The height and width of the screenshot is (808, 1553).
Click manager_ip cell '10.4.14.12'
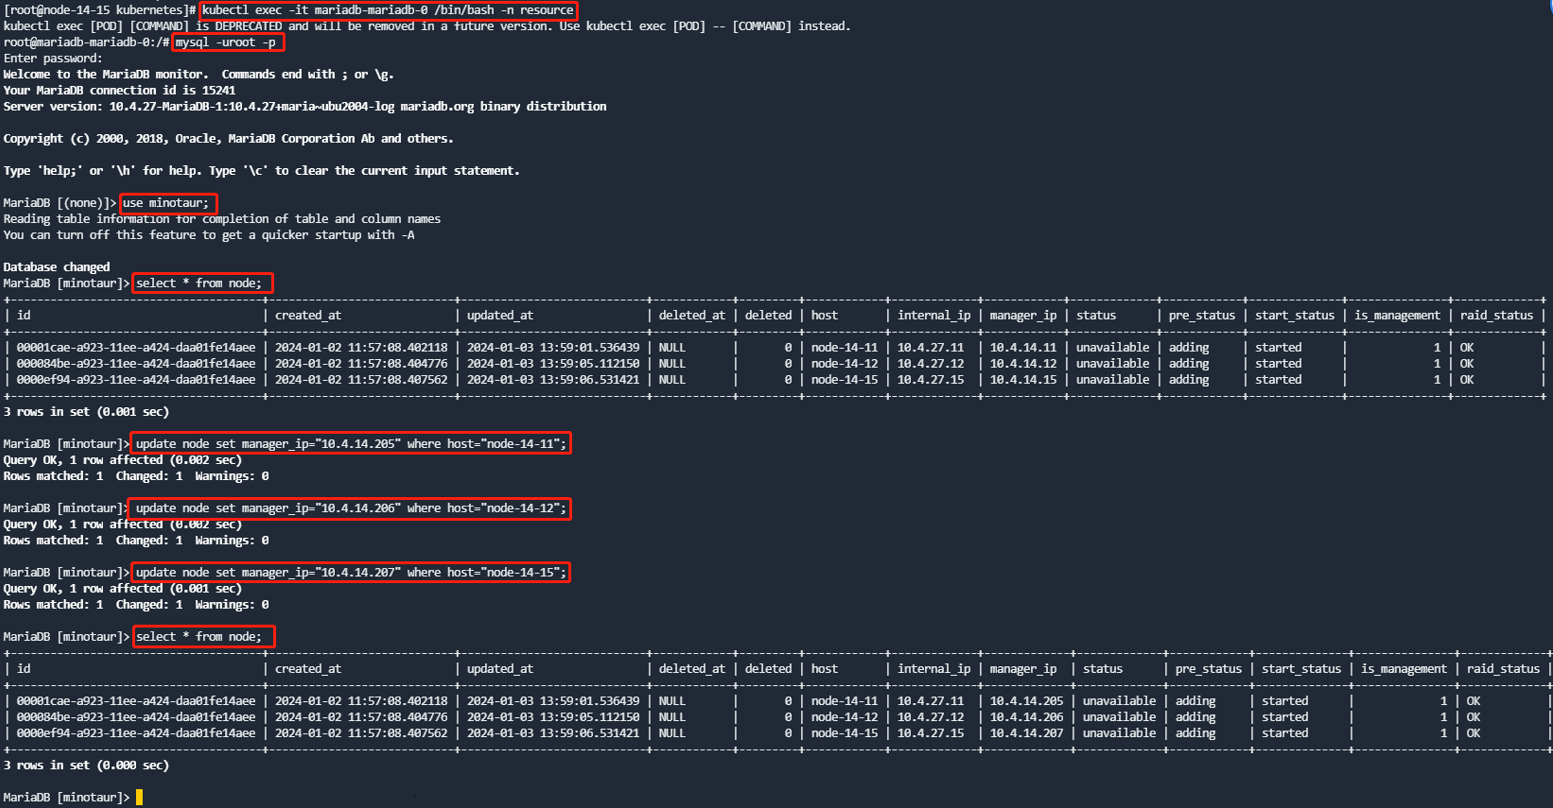coord(1023,363)
